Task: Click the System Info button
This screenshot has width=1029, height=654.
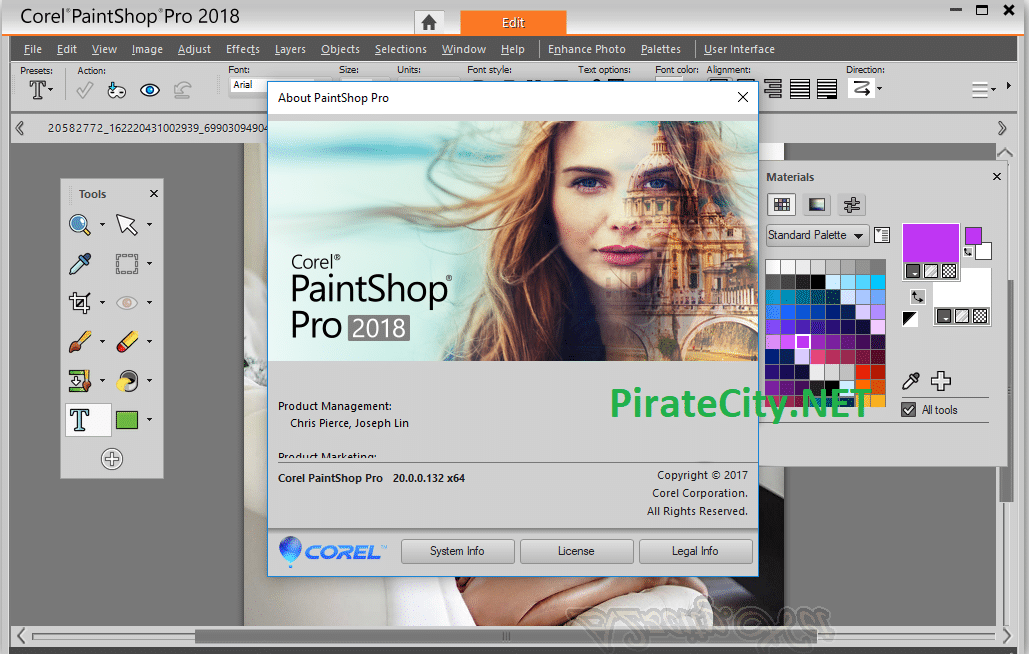Action: coord(457,551)
